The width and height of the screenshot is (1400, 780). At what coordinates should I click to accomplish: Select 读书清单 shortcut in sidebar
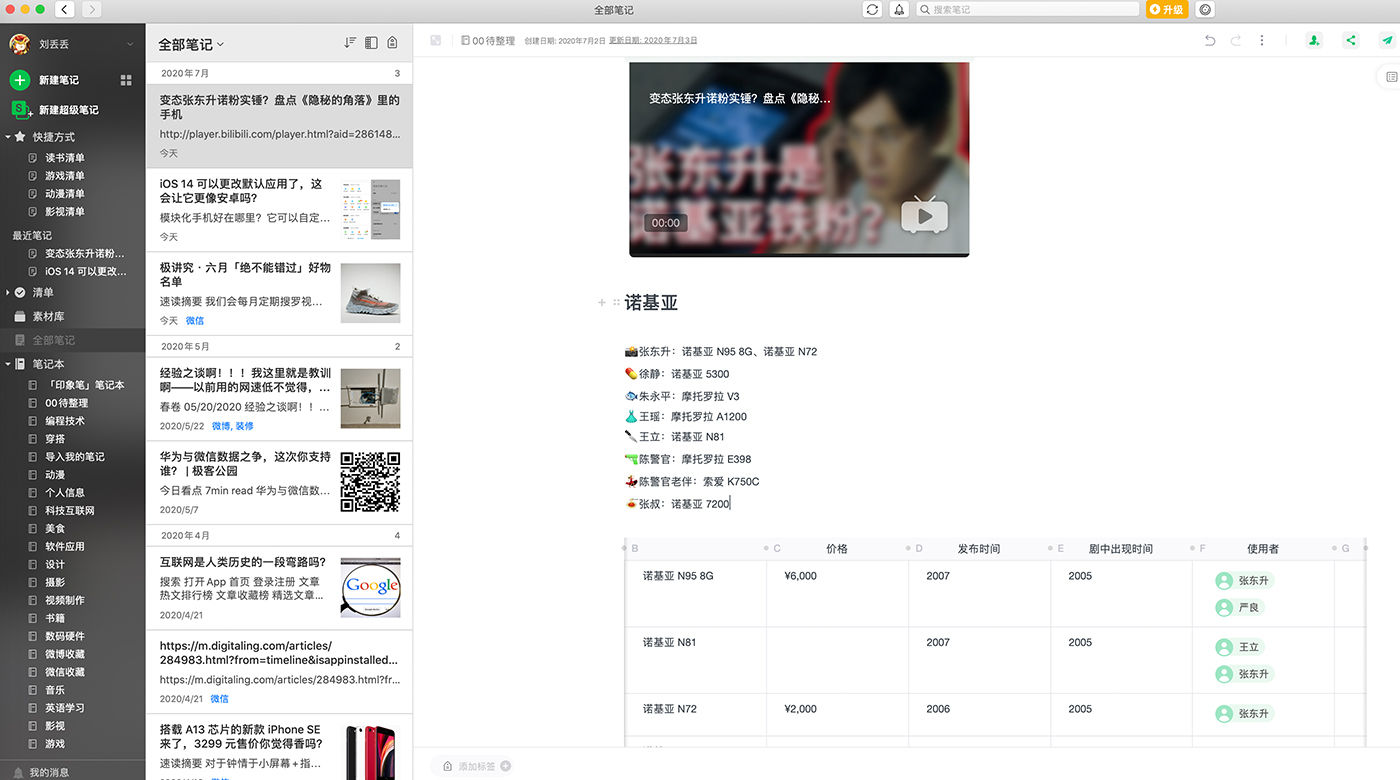pos(65,158)
